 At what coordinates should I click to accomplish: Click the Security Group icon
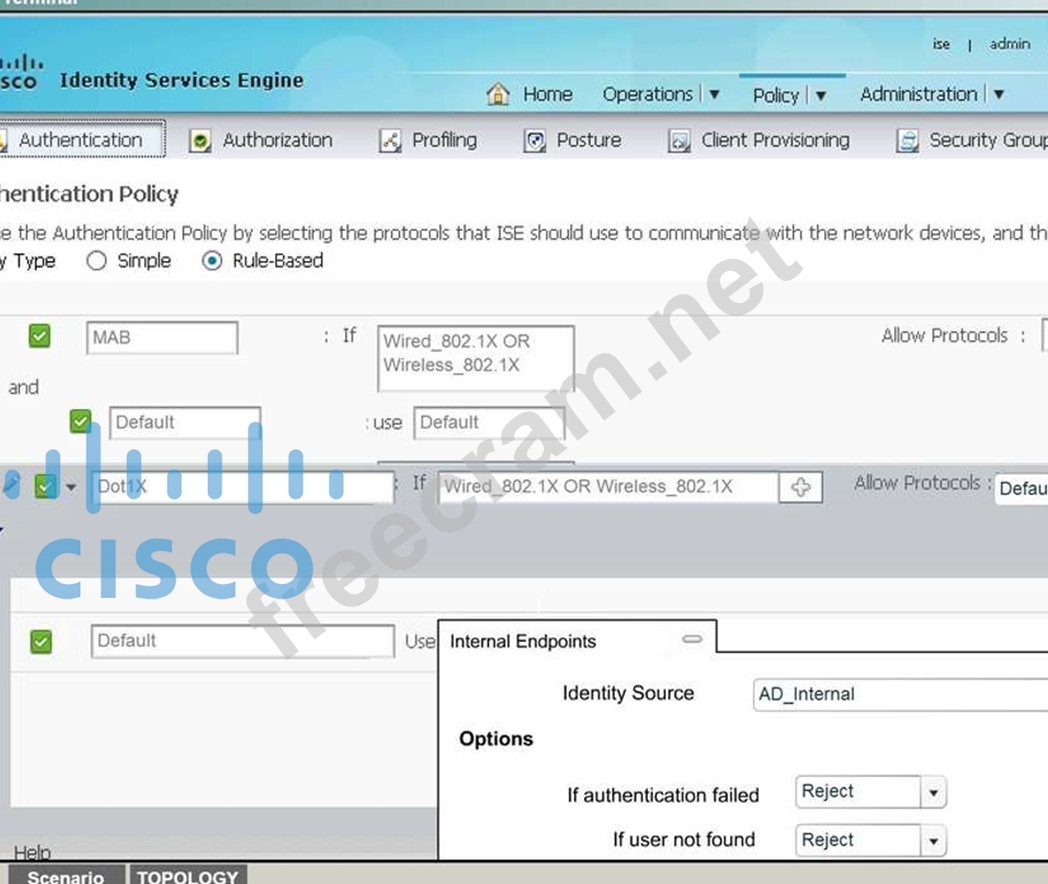[907, 141]
